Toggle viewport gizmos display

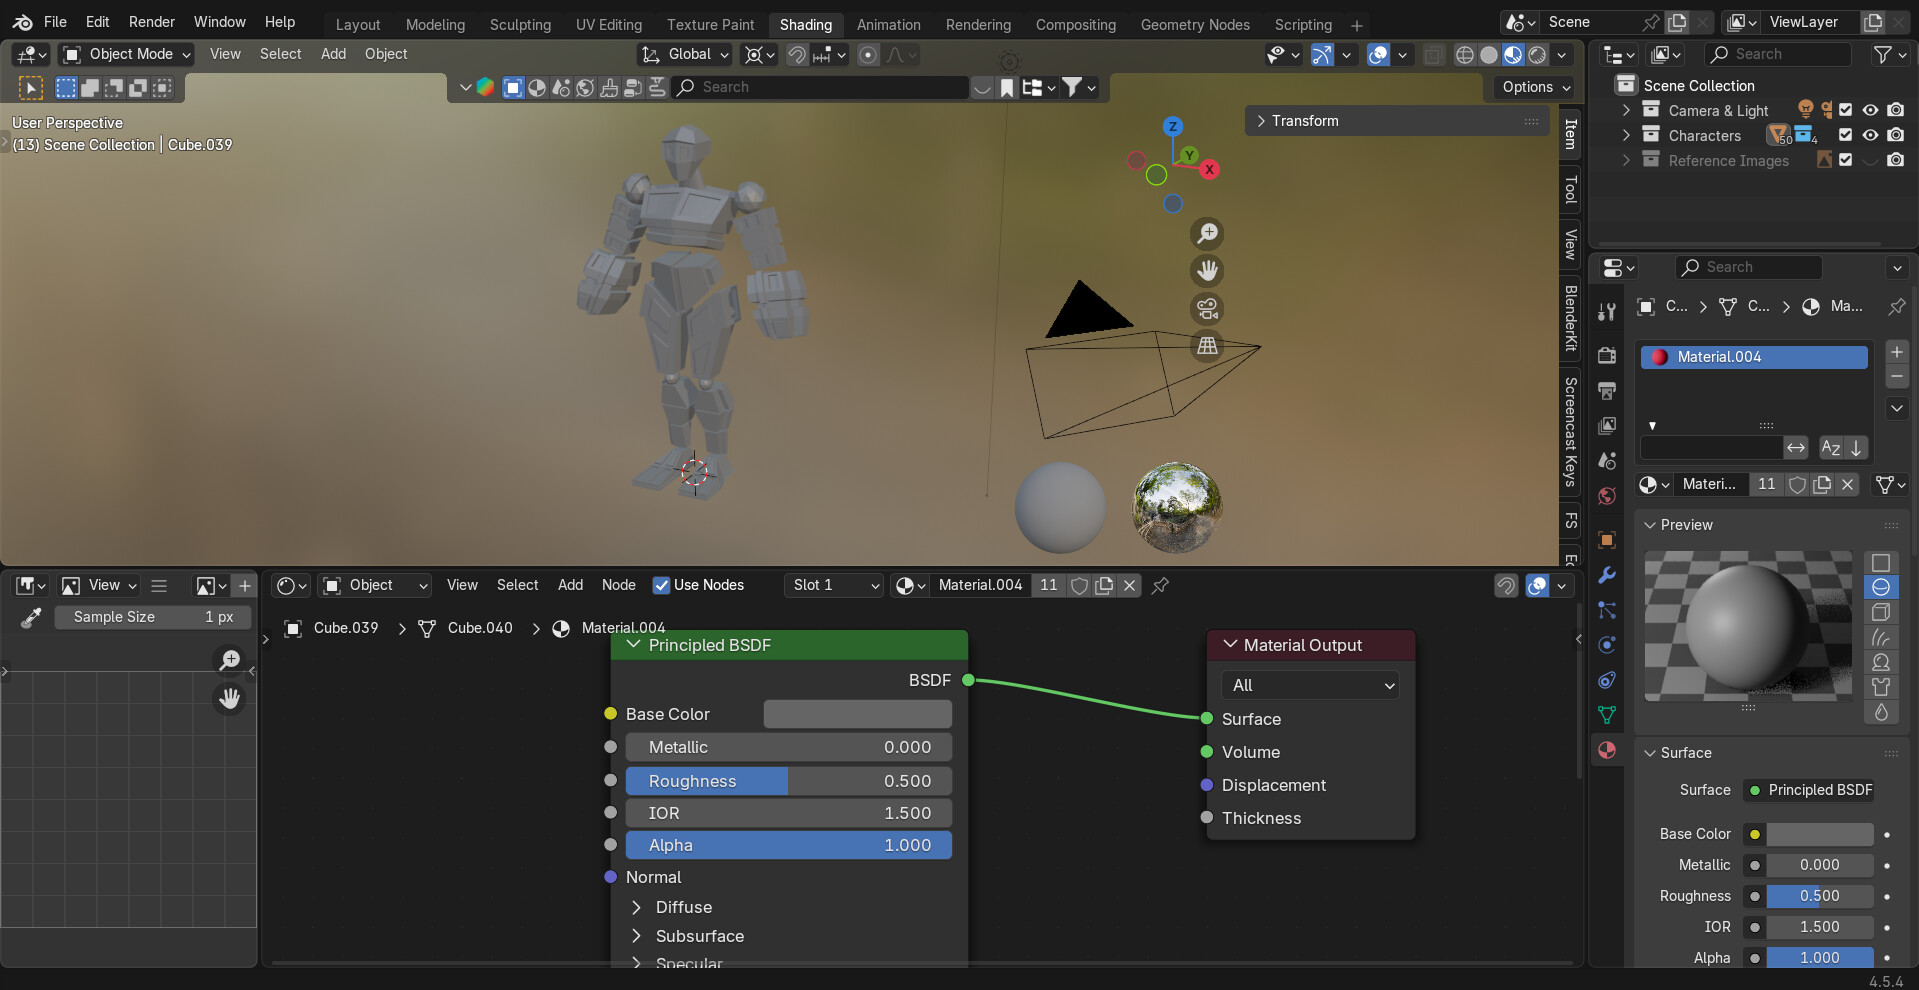[1322, 55]
